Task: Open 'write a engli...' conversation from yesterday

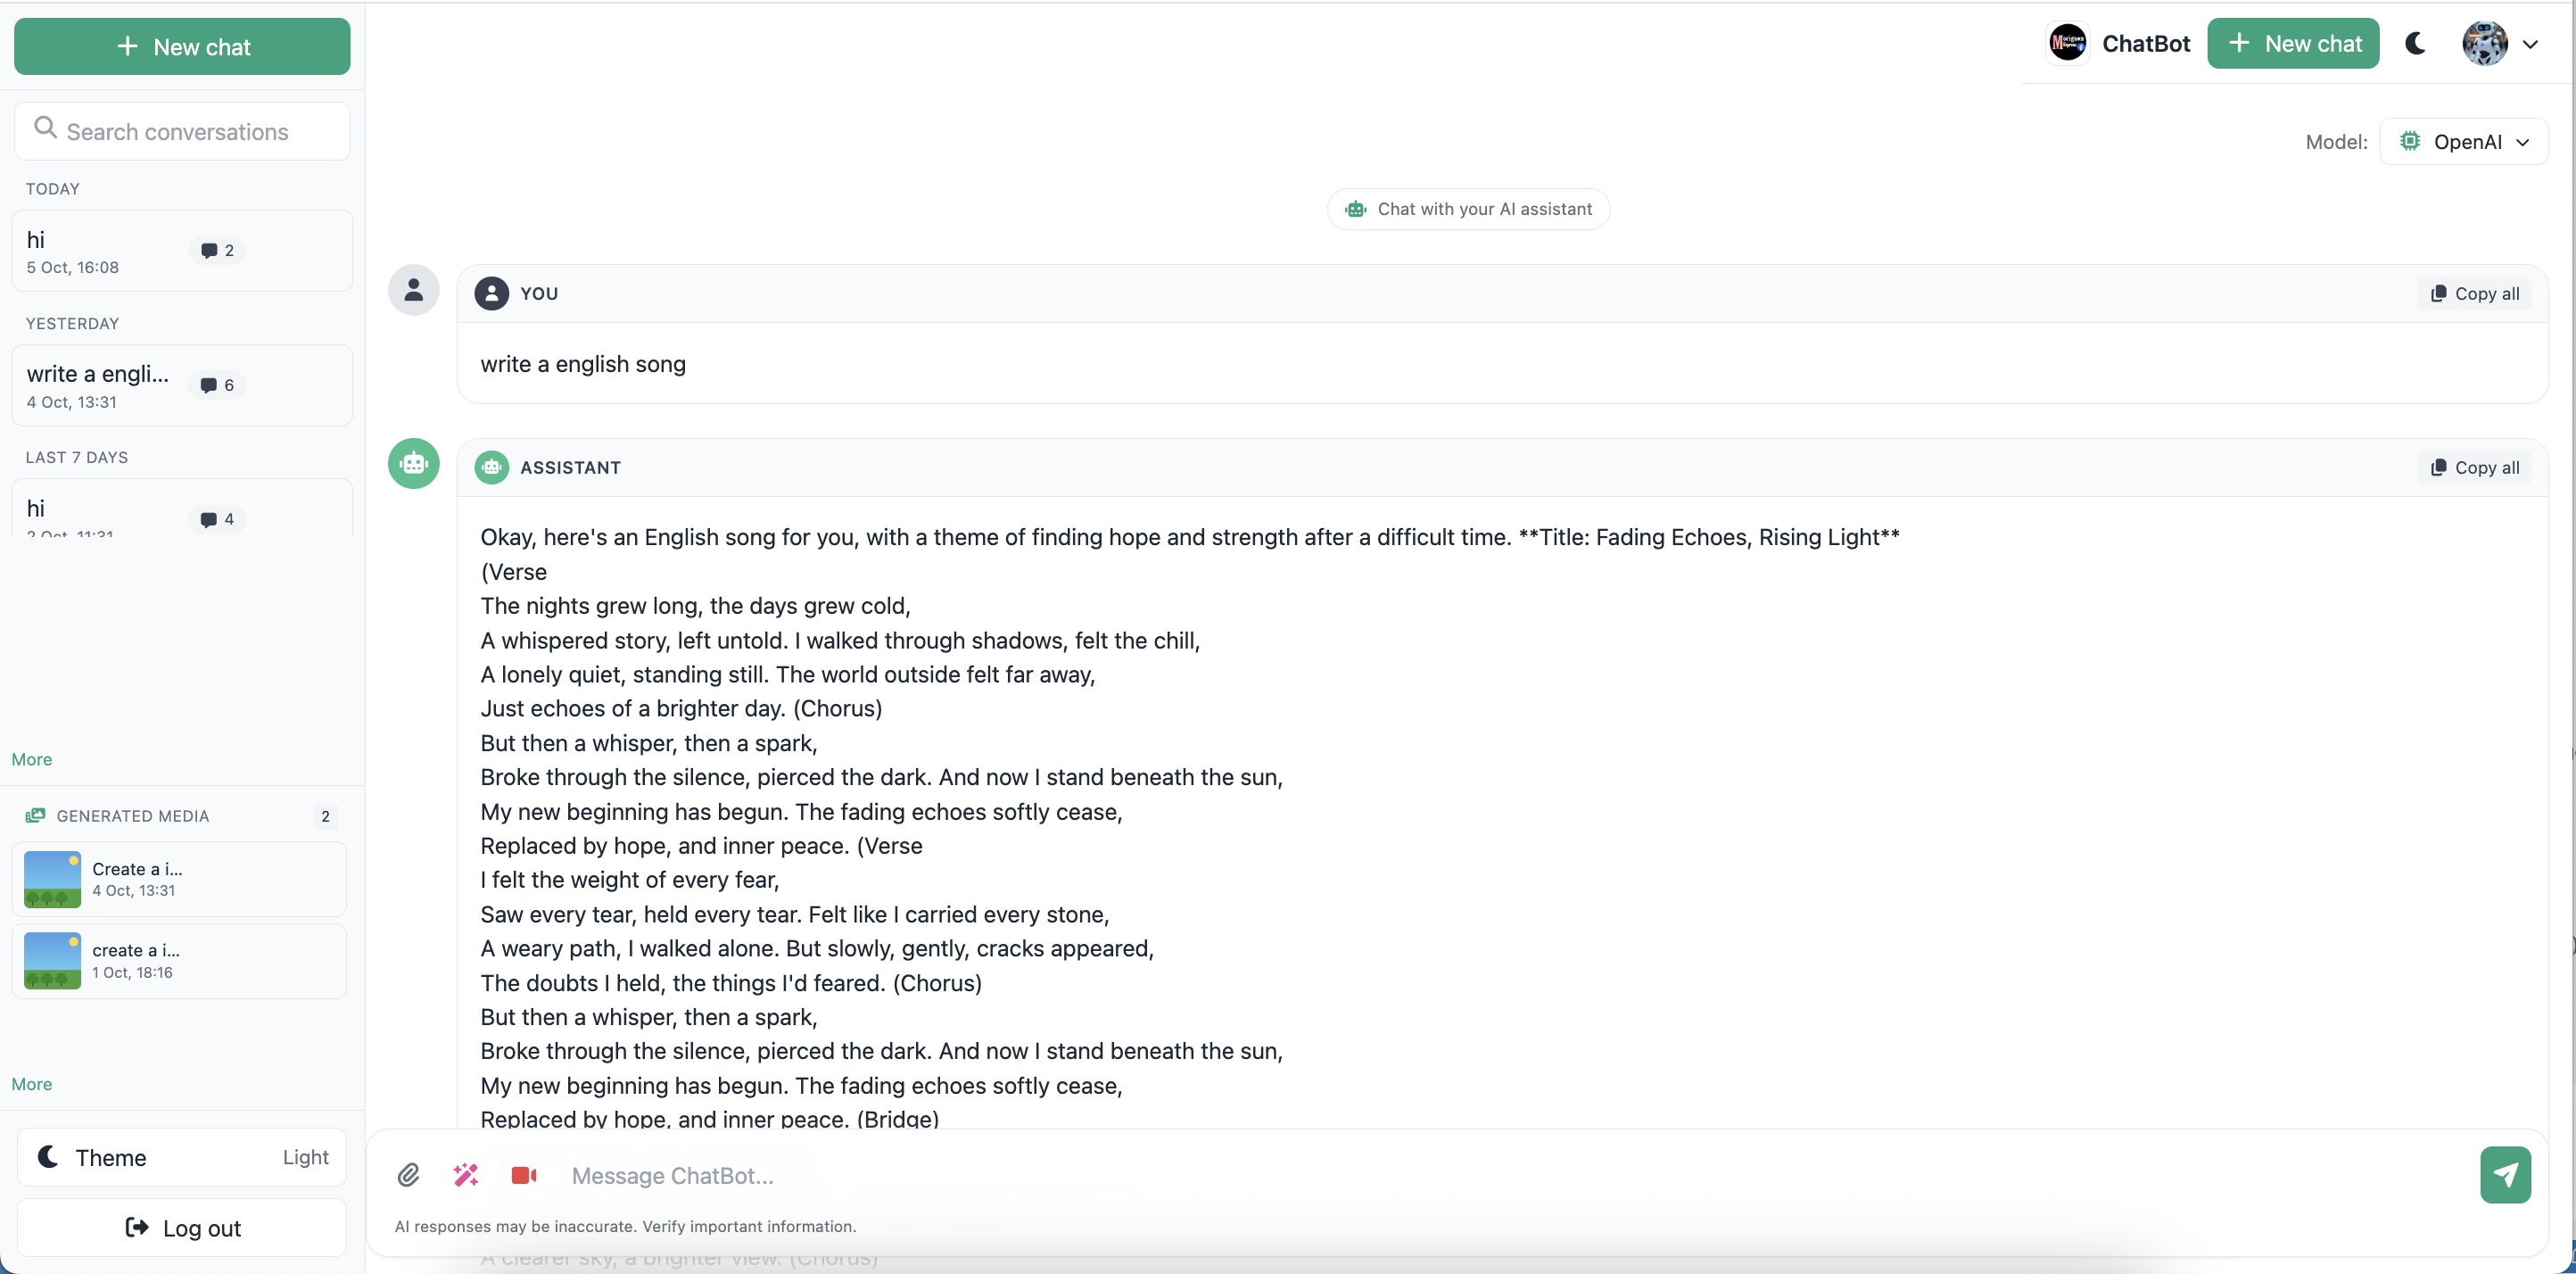Action: 180,386
